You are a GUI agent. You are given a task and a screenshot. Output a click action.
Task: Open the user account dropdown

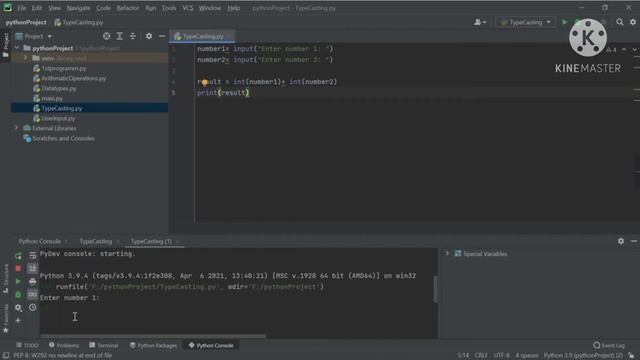pos(480,22)
